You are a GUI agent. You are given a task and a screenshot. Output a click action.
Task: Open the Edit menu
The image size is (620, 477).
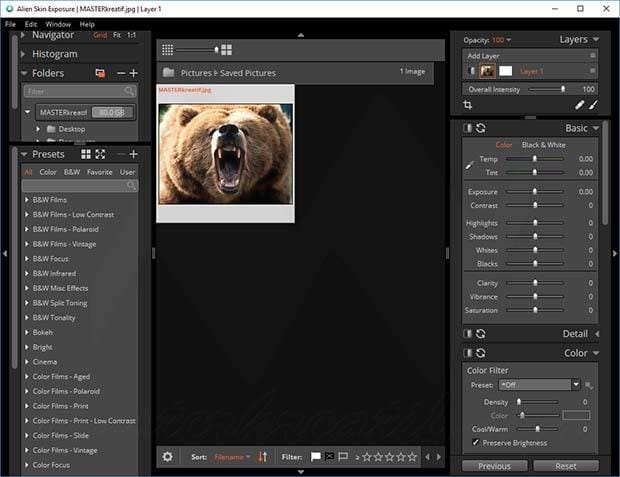pos(31,23)
